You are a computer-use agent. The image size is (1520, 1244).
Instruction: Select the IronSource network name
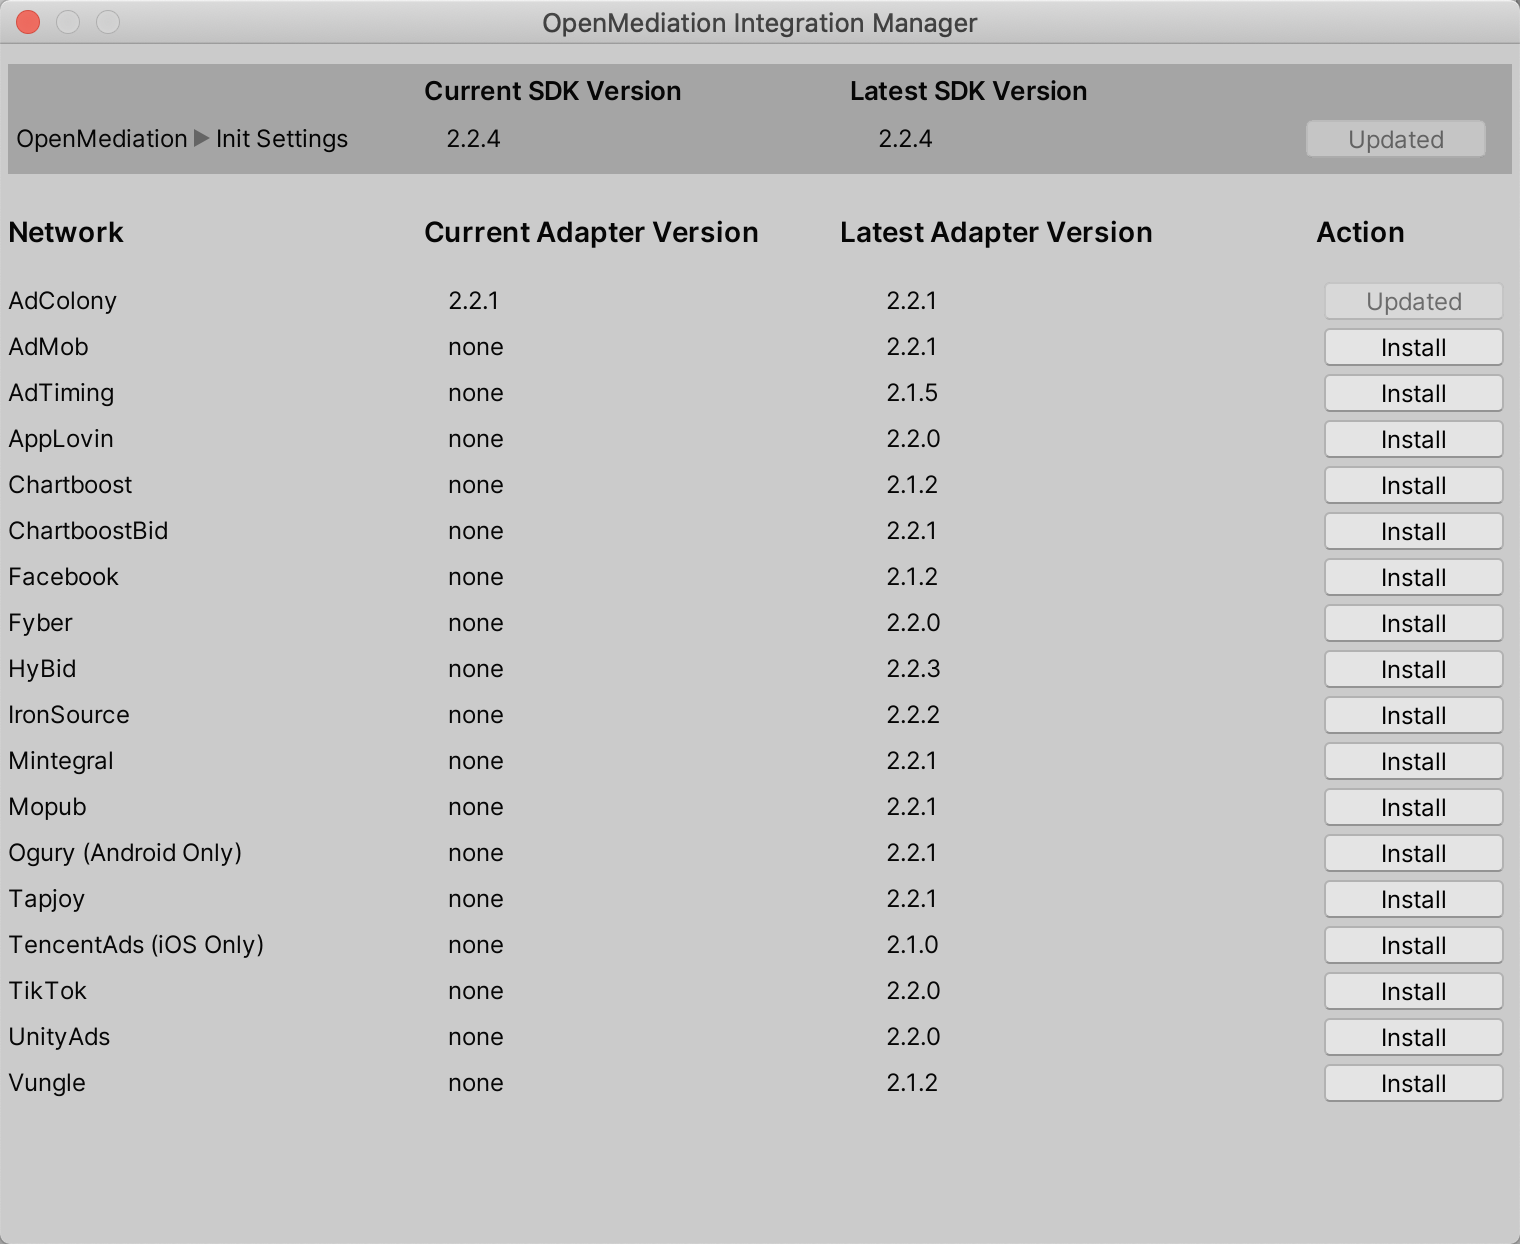click(x=69, y=715)
